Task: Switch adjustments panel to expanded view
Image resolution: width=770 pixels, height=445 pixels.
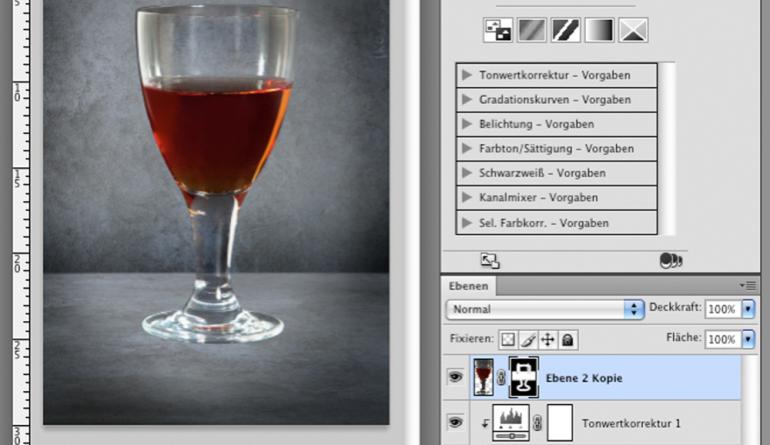Action: [x=490, y=261]
